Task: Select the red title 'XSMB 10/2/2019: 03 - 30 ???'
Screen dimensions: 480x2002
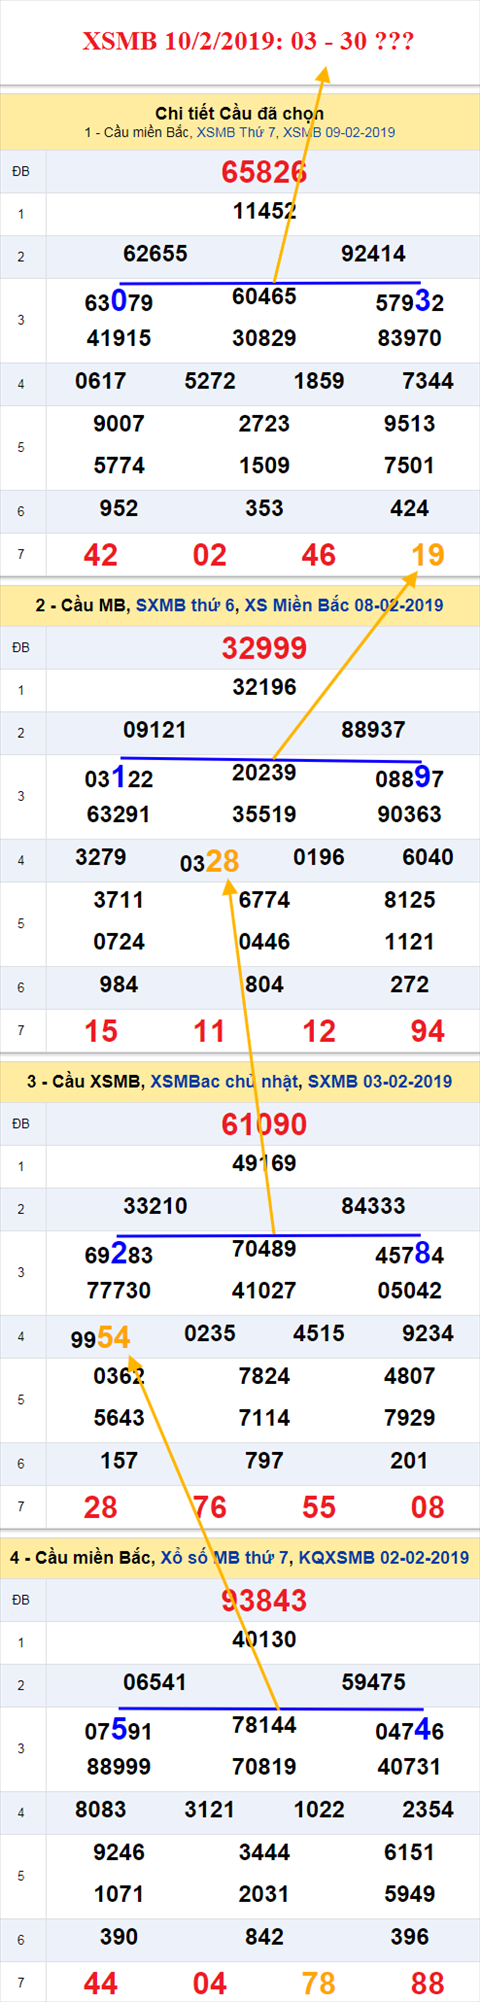Action: [x=248, y=41]
